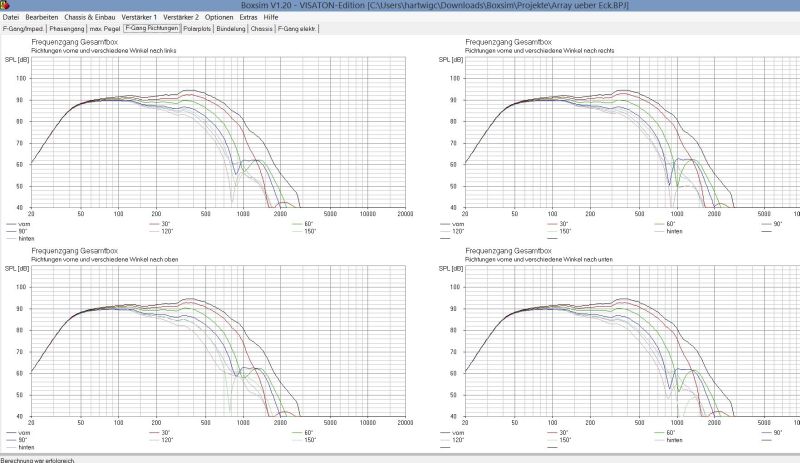Screen dimensions: 800x463
Task: Click '30°' legend entry in nach oben chart
Action: (x=160, y=433)
